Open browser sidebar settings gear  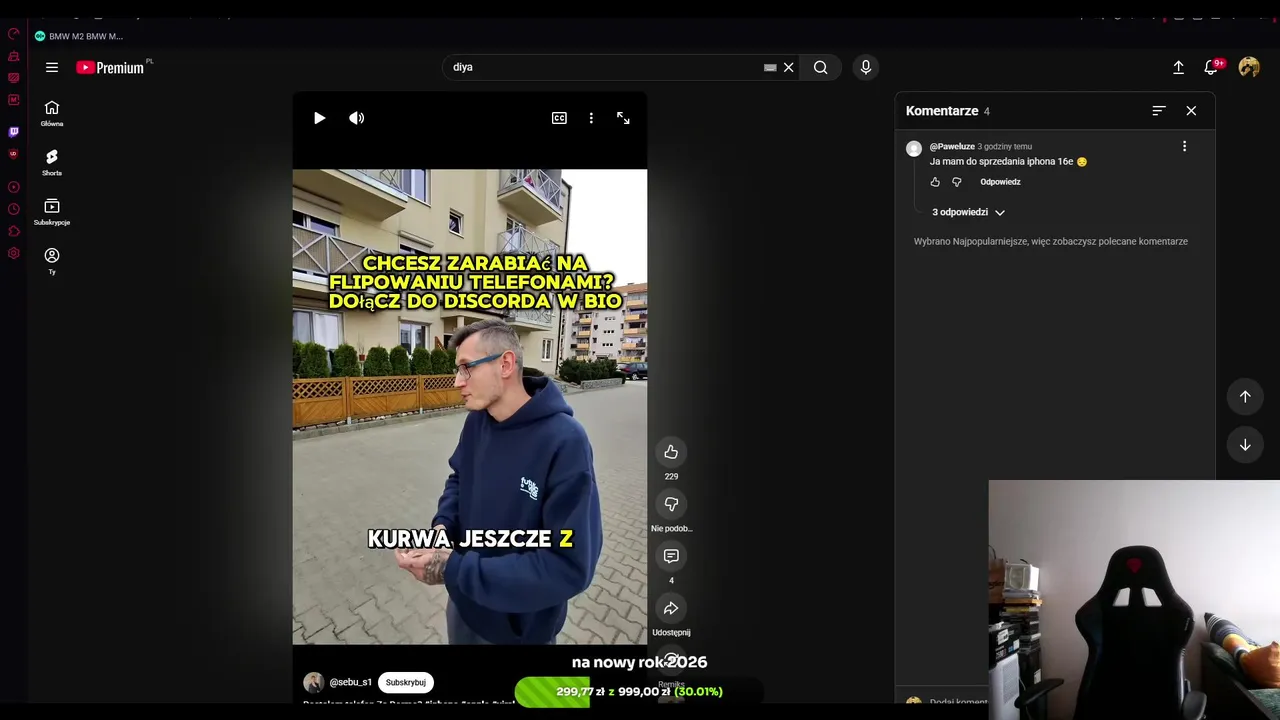(x=13, y=253)
